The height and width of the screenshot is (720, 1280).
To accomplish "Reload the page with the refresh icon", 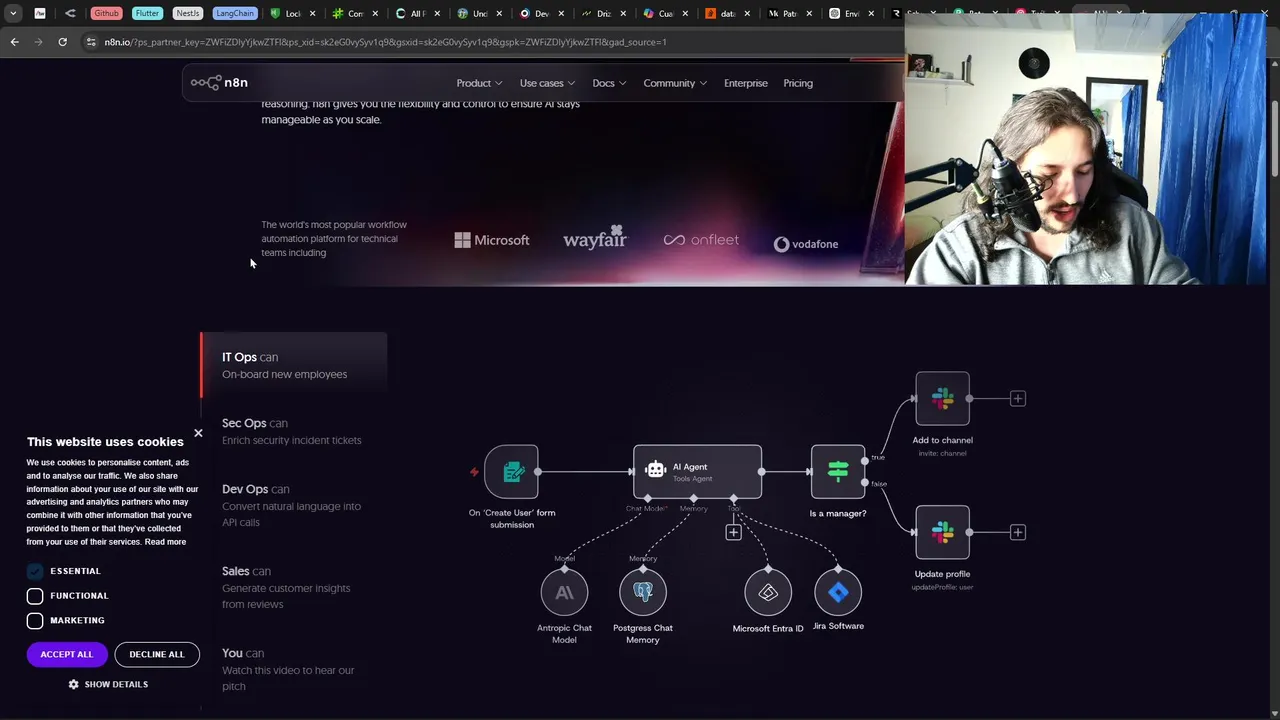I will (62, 42).
